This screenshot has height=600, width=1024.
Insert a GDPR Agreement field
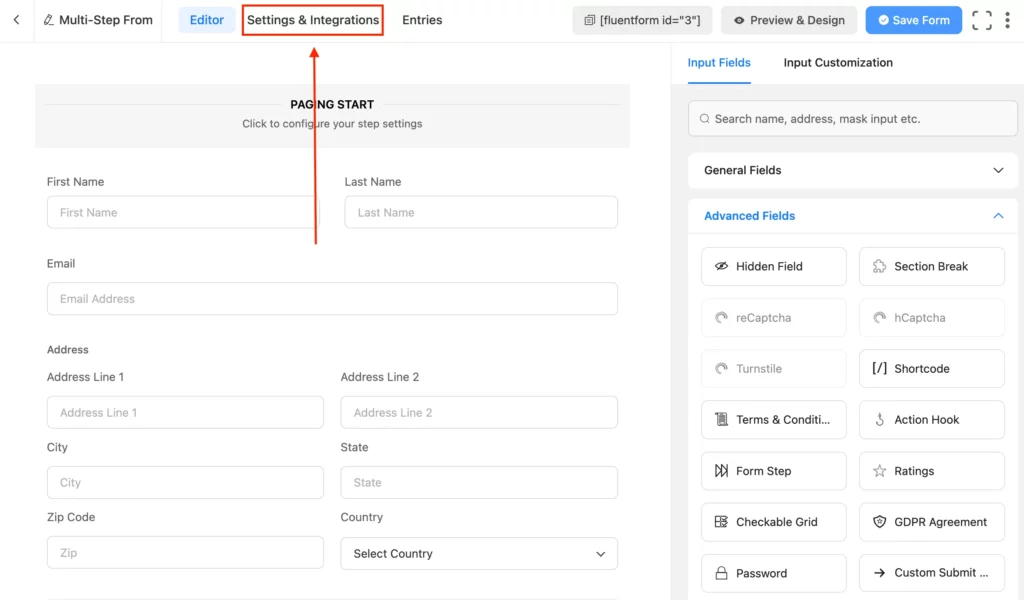pos(931,521)
